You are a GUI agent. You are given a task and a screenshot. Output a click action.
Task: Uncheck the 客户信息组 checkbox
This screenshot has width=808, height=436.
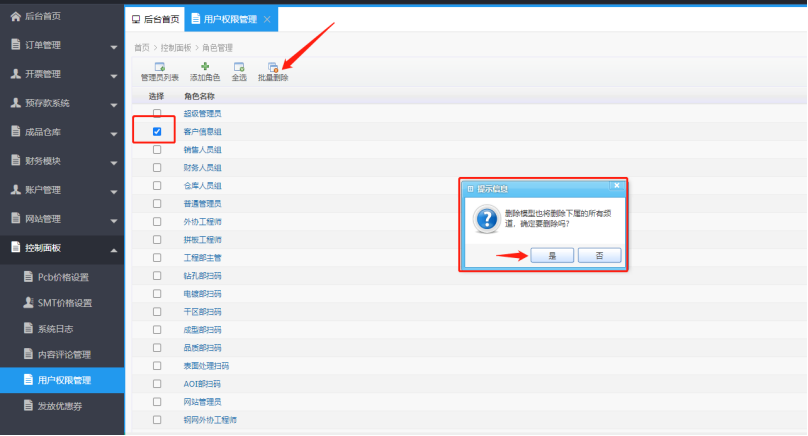pyautogui.click(x=157, y=131)
